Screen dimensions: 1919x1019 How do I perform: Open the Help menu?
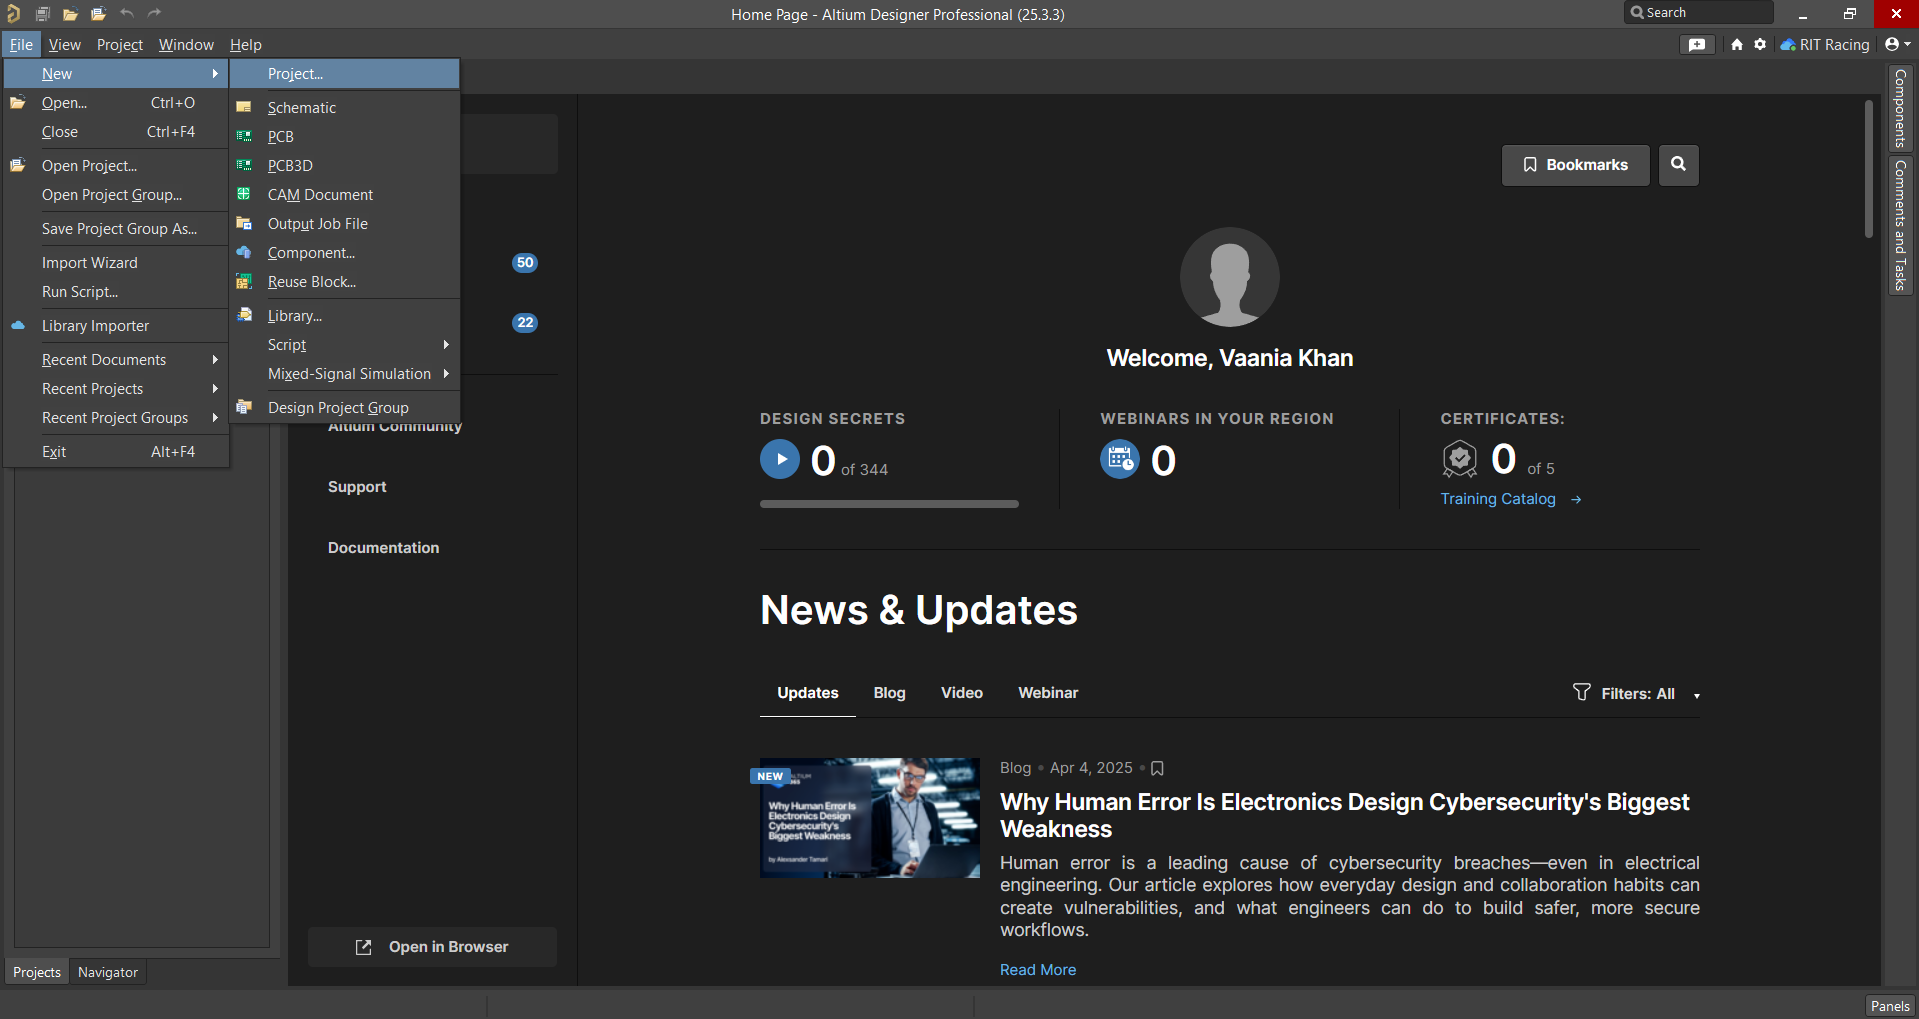point(246,44)
